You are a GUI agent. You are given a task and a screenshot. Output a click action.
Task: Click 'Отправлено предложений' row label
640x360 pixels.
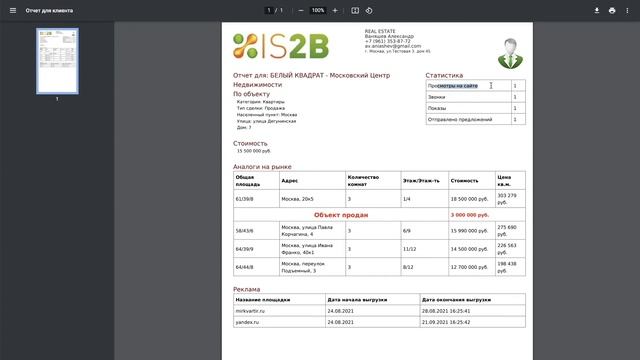460,120
